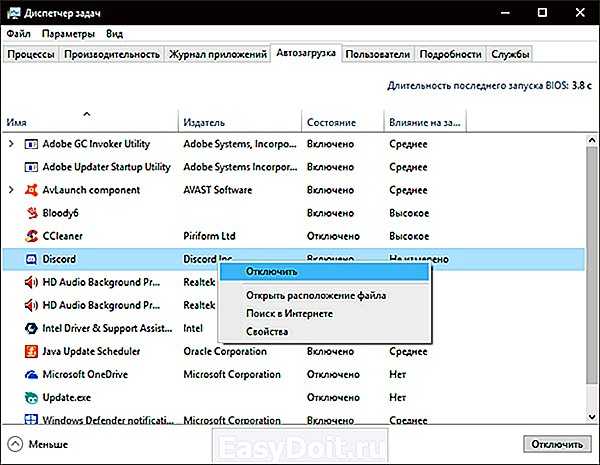Click the scrollbar down arrow
Viewport: 600px width, 465px height.
pos(592,416)
